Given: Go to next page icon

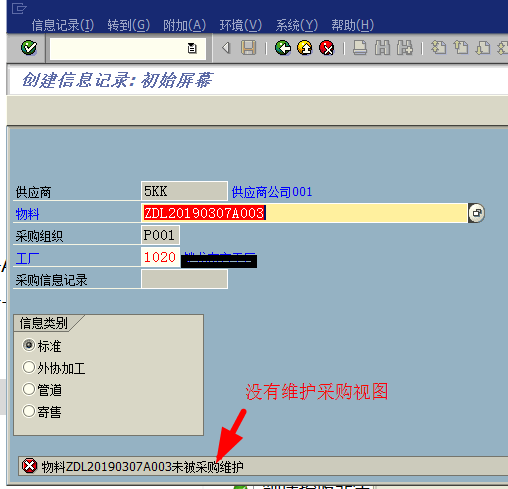Looking at the screenshot, I should (x=483, y=48).
